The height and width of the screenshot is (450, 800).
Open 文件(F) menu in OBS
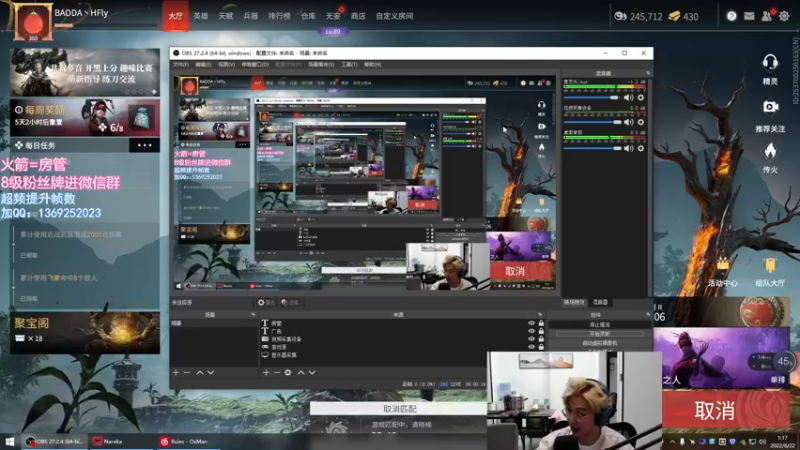click(x=180, y=64)
